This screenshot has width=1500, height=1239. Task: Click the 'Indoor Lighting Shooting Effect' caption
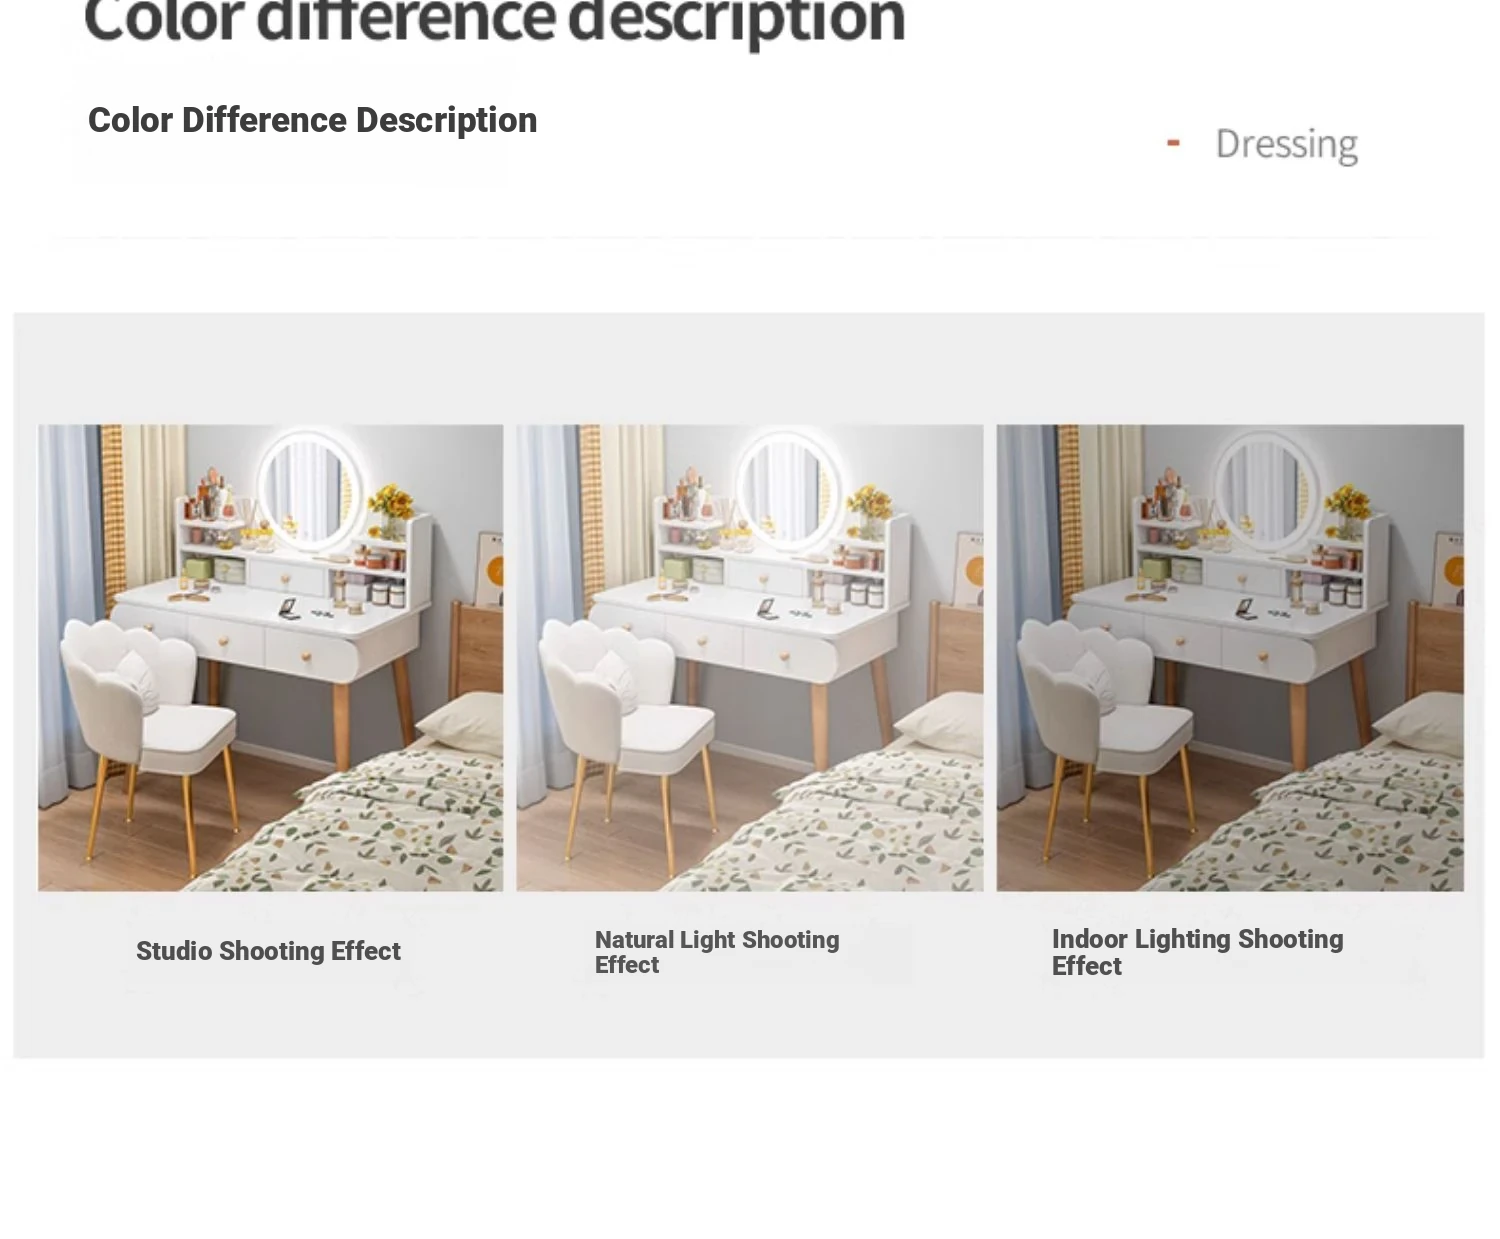tap(1197, 952)
